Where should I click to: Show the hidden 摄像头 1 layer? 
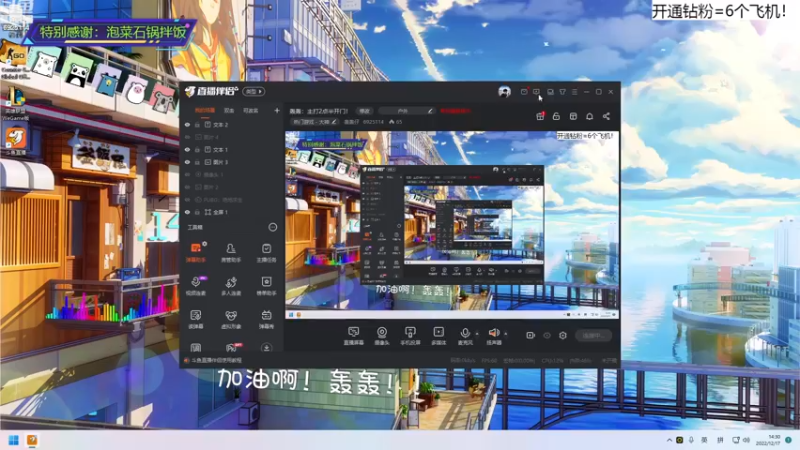pos(187,174)
